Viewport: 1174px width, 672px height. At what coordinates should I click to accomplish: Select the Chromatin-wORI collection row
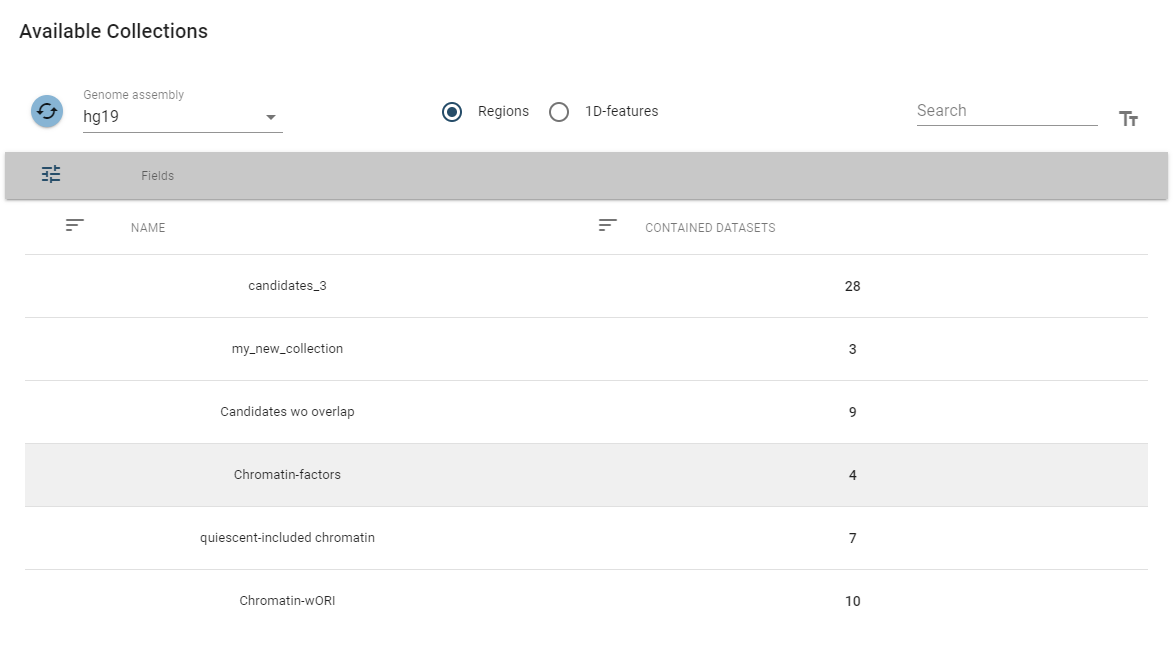click(x=287, y=601)
